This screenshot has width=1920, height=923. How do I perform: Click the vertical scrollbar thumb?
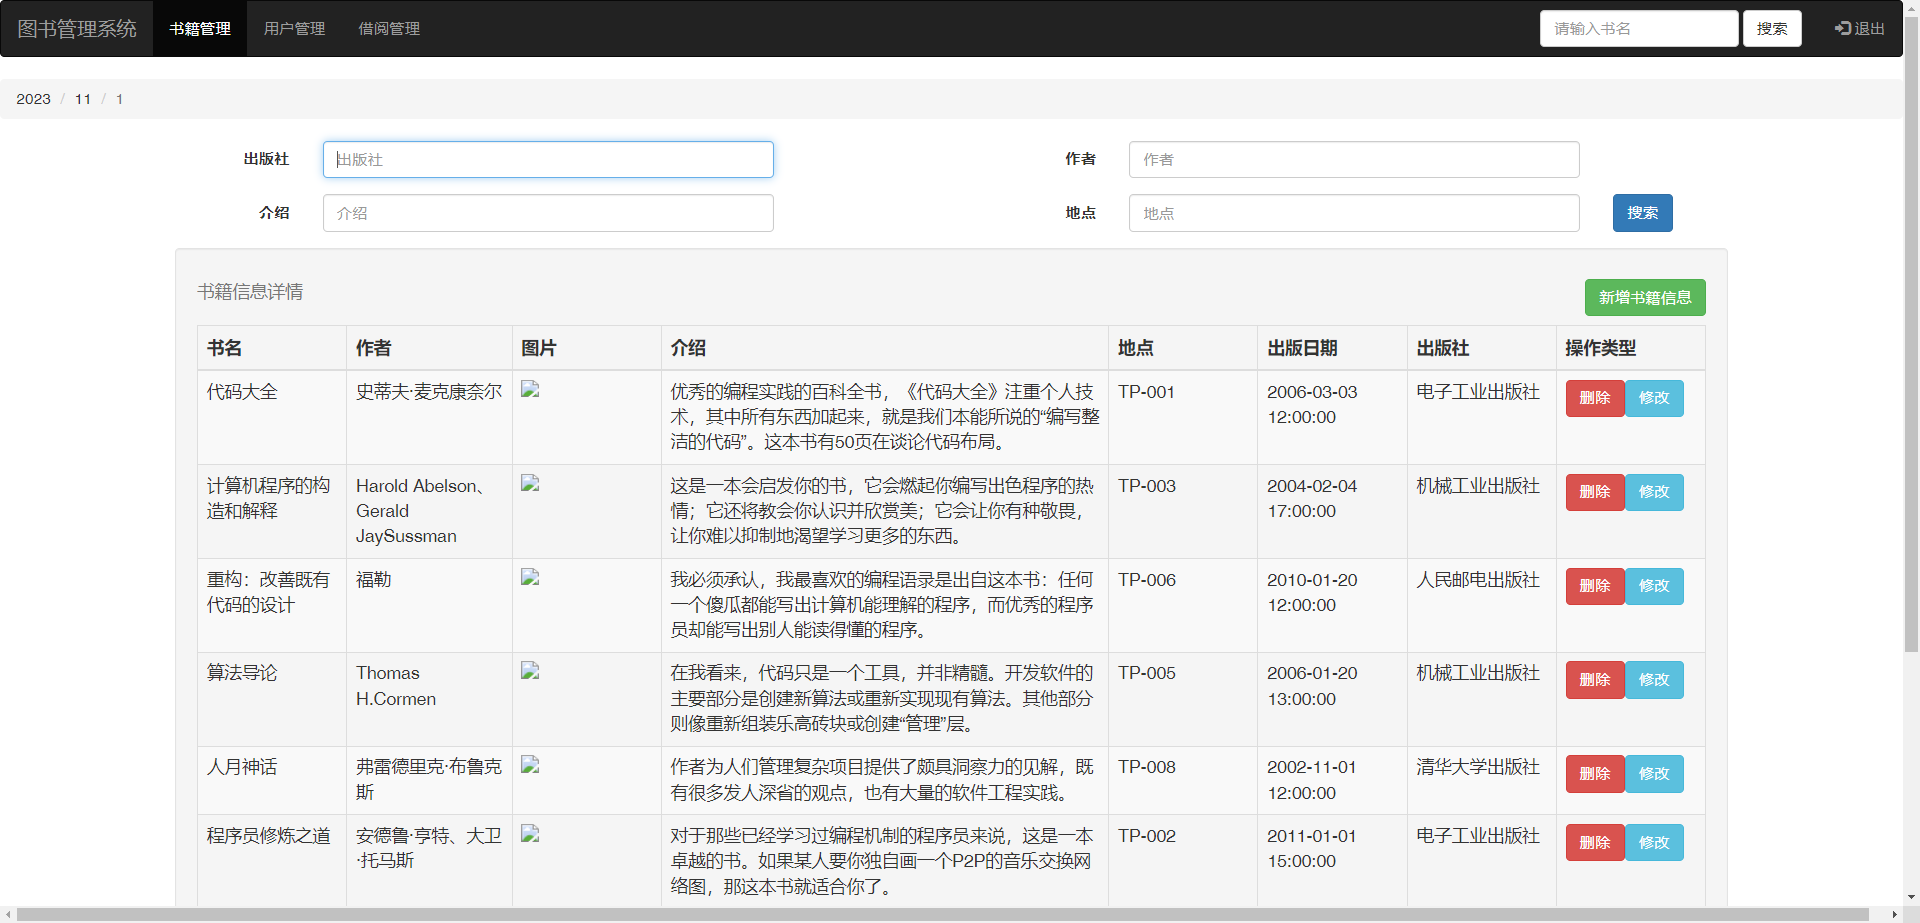pos(1911,332)
